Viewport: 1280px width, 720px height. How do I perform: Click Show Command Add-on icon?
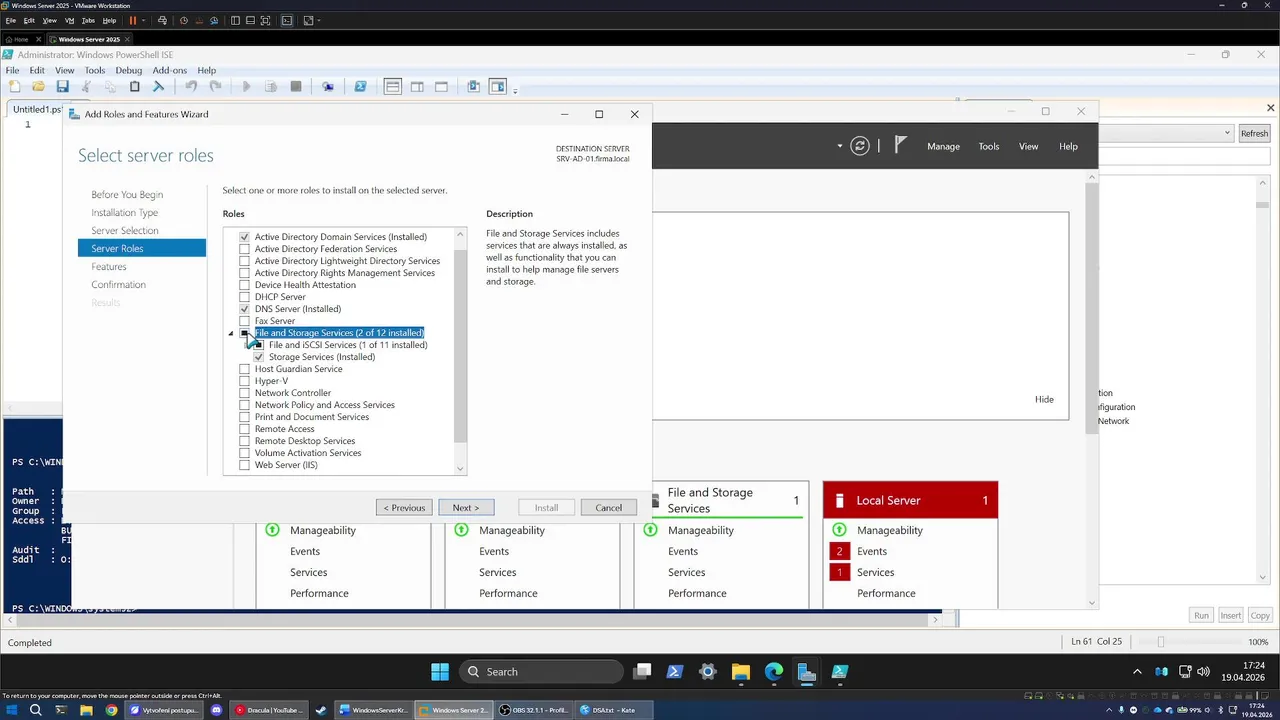[498, 87]
